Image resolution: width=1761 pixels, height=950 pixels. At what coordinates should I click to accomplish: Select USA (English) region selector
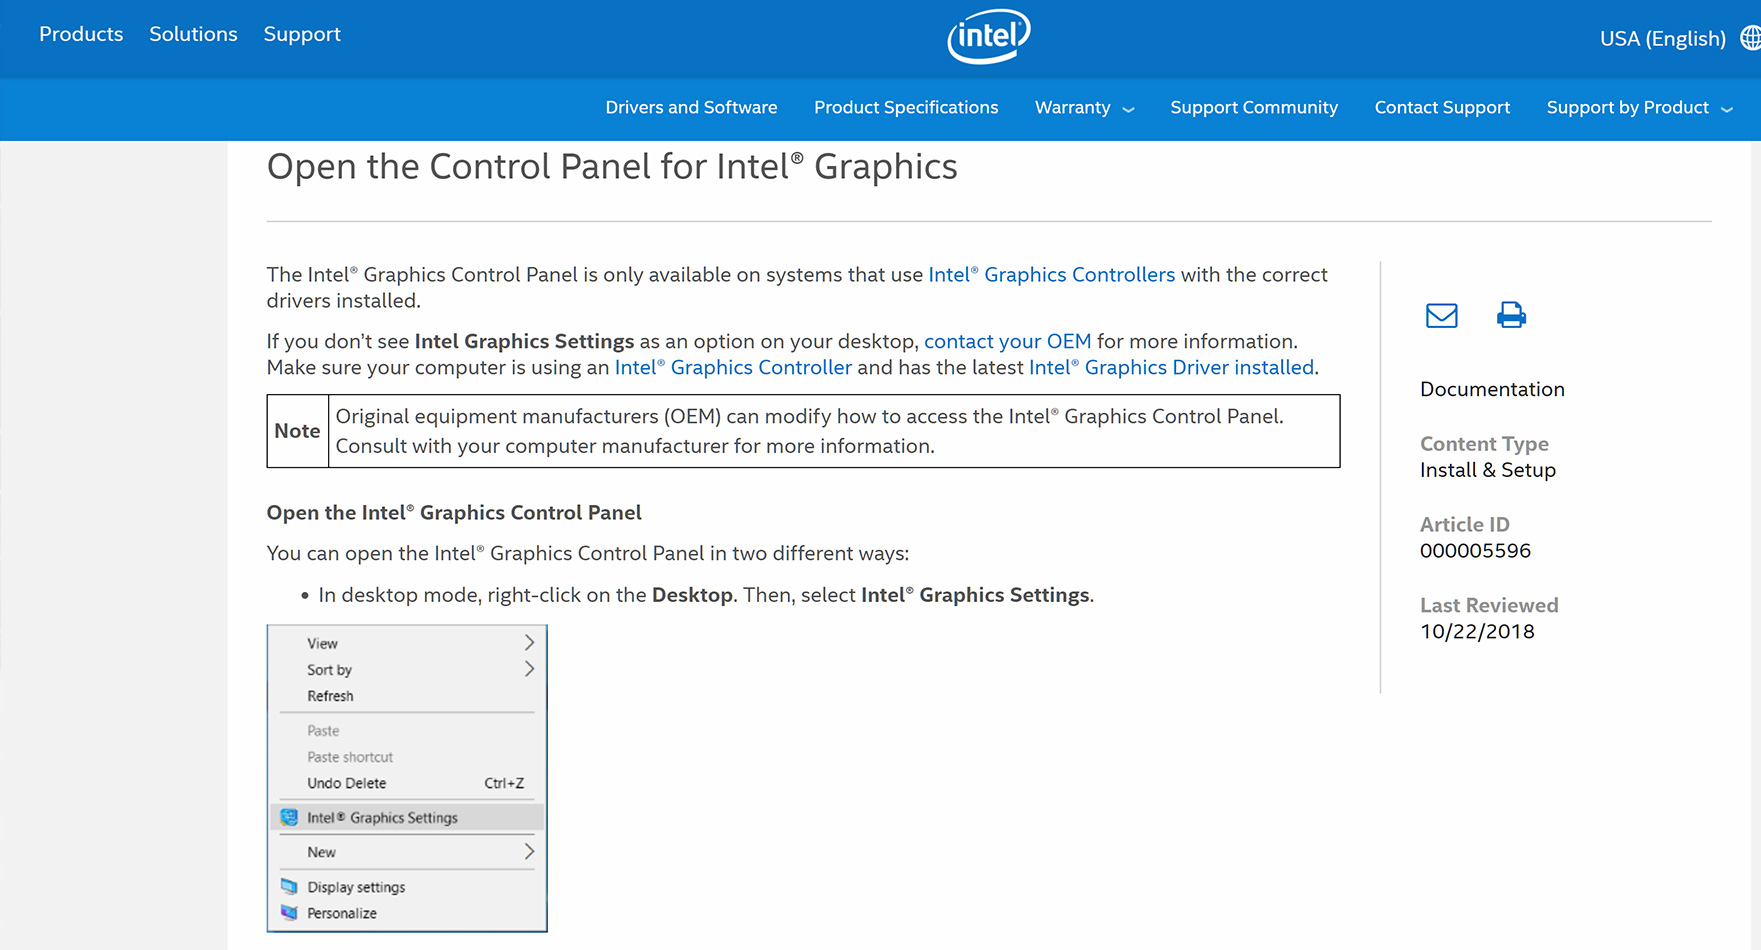[1662, 39]
